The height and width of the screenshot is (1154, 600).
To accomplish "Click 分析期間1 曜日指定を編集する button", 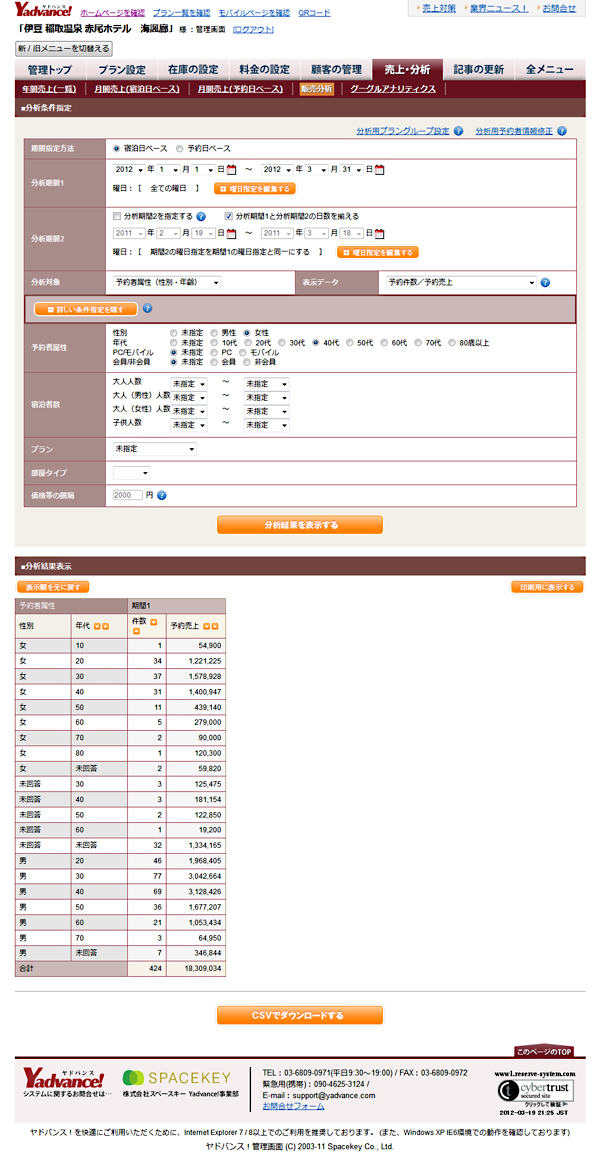I will point(255,189).
